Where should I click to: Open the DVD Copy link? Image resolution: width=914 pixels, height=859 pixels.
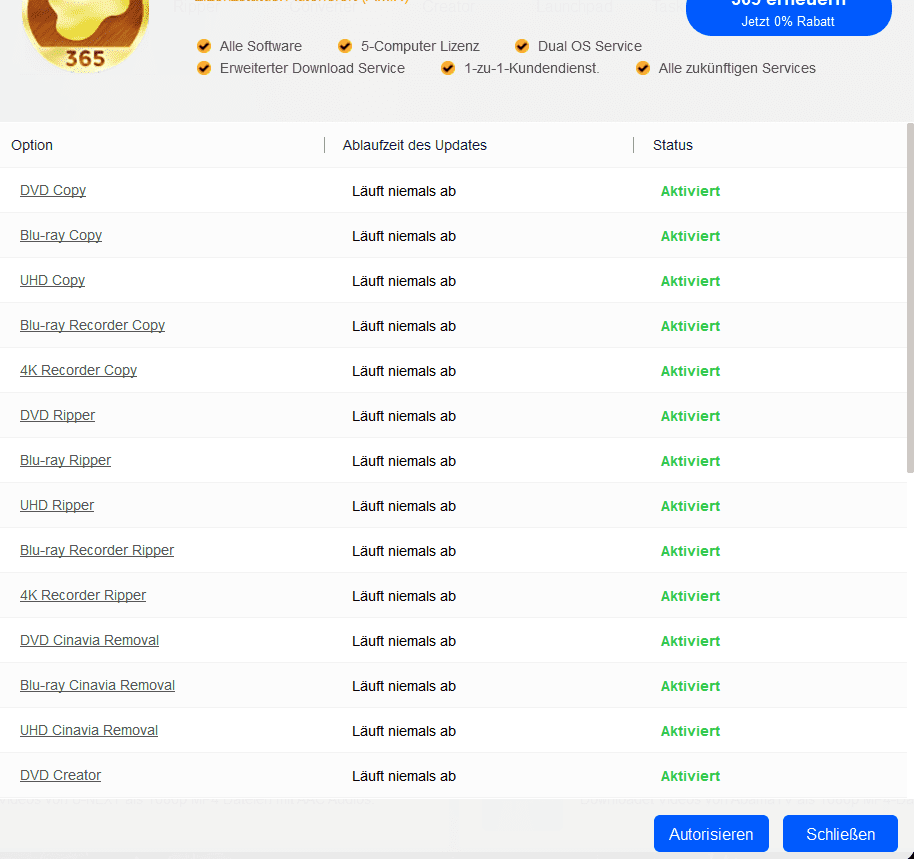[53, 191]
